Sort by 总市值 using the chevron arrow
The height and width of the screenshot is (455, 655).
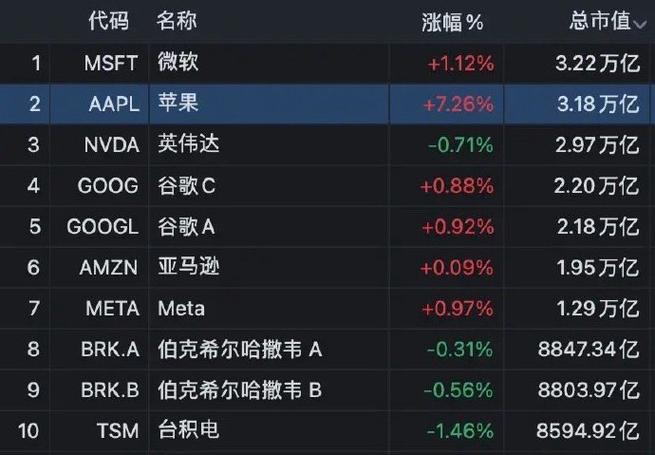pos(640,24)
